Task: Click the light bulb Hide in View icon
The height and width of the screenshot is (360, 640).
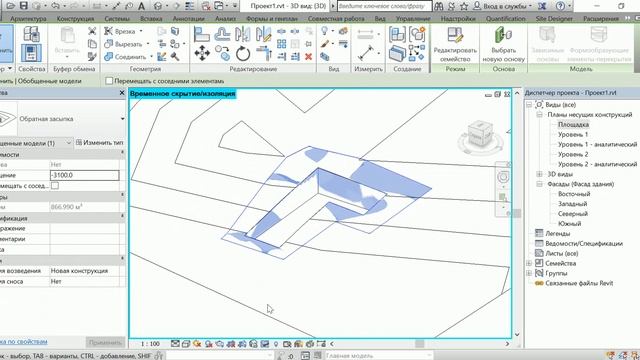Action: coord(325,31)
